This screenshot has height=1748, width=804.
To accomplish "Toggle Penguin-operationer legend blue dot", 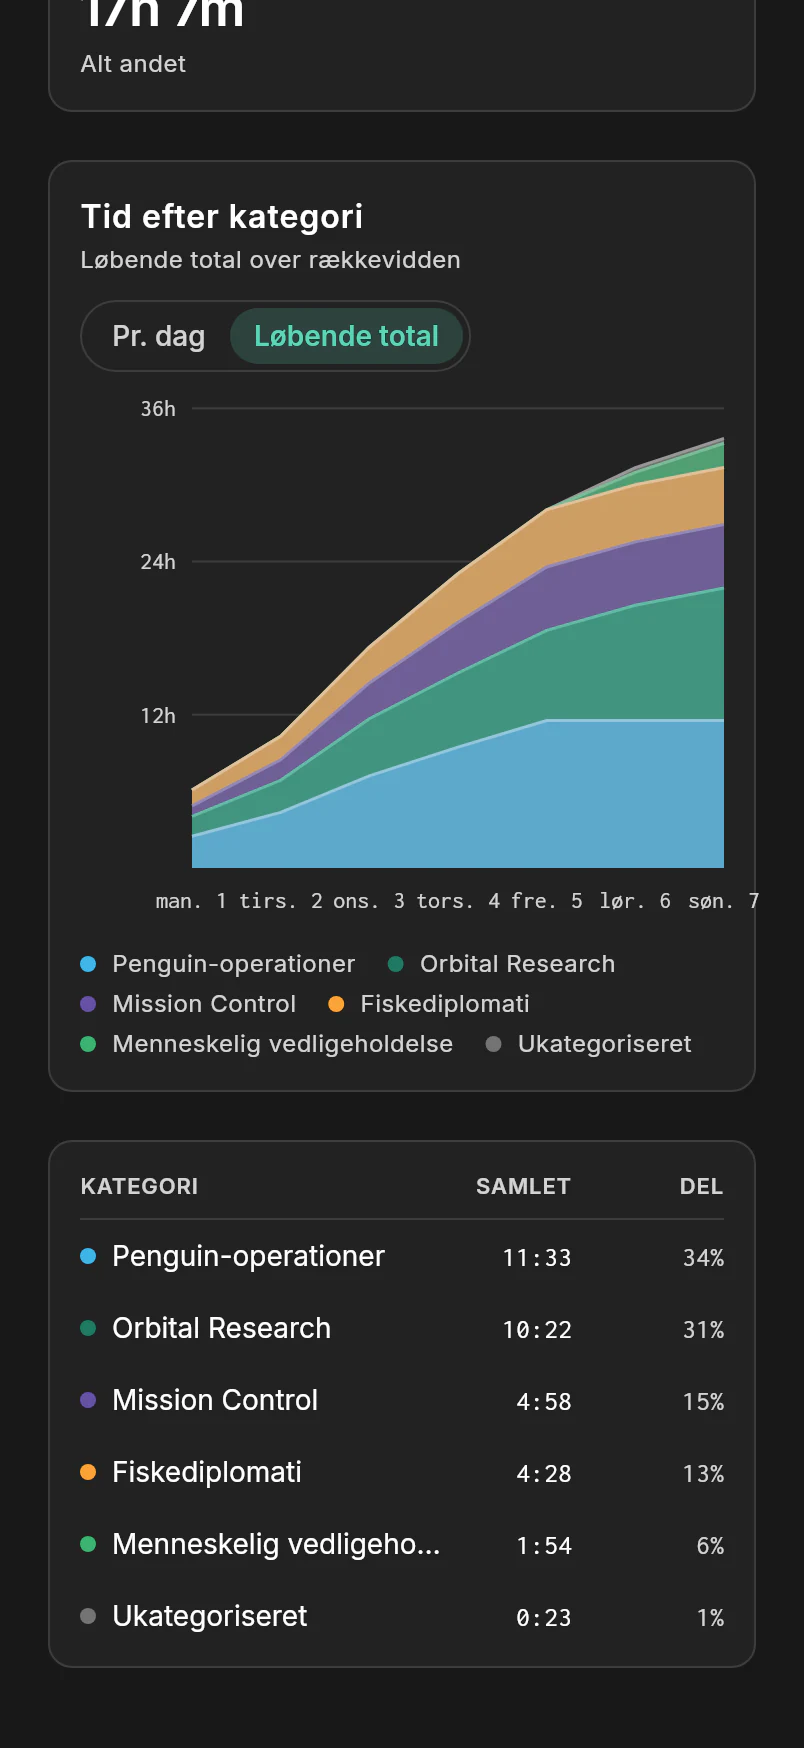I will pos(88,964).
